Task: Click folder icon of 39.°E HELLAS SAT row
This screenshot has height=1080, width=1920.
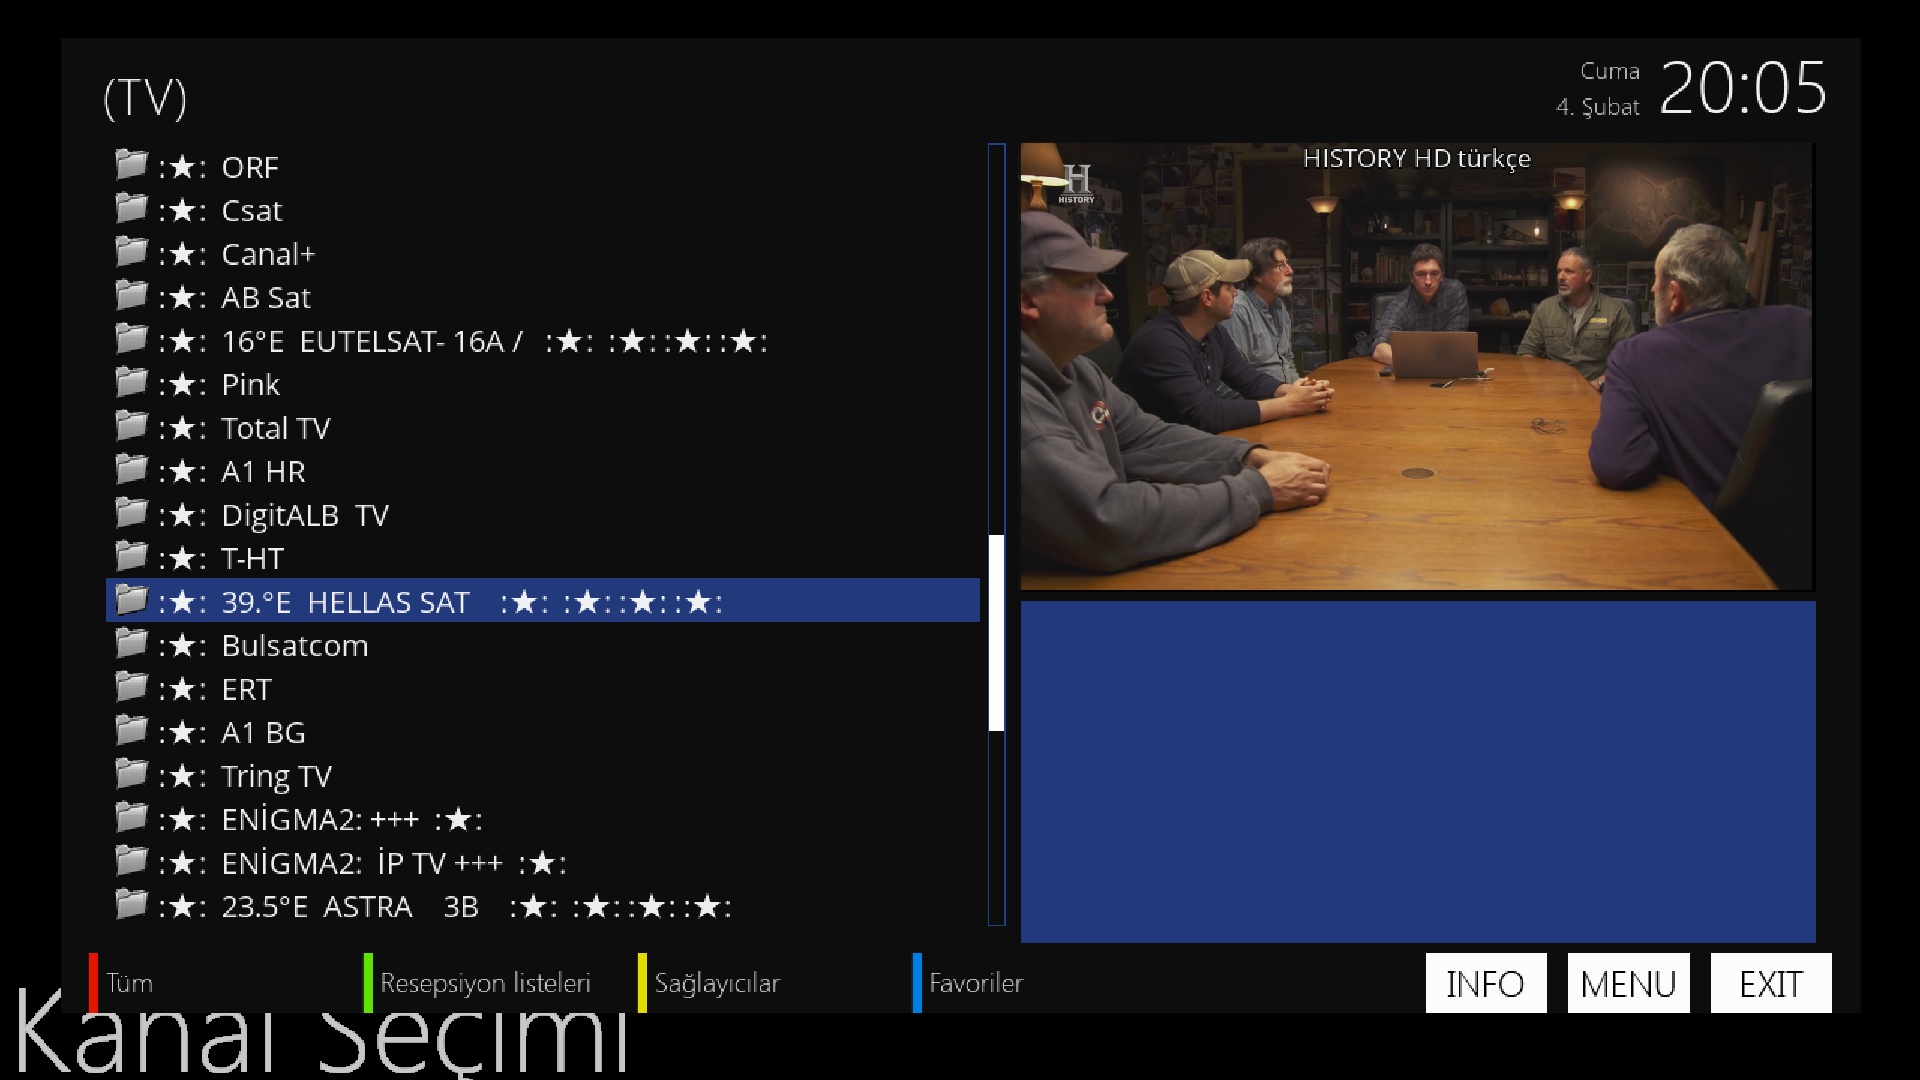Action: (131, 599)
